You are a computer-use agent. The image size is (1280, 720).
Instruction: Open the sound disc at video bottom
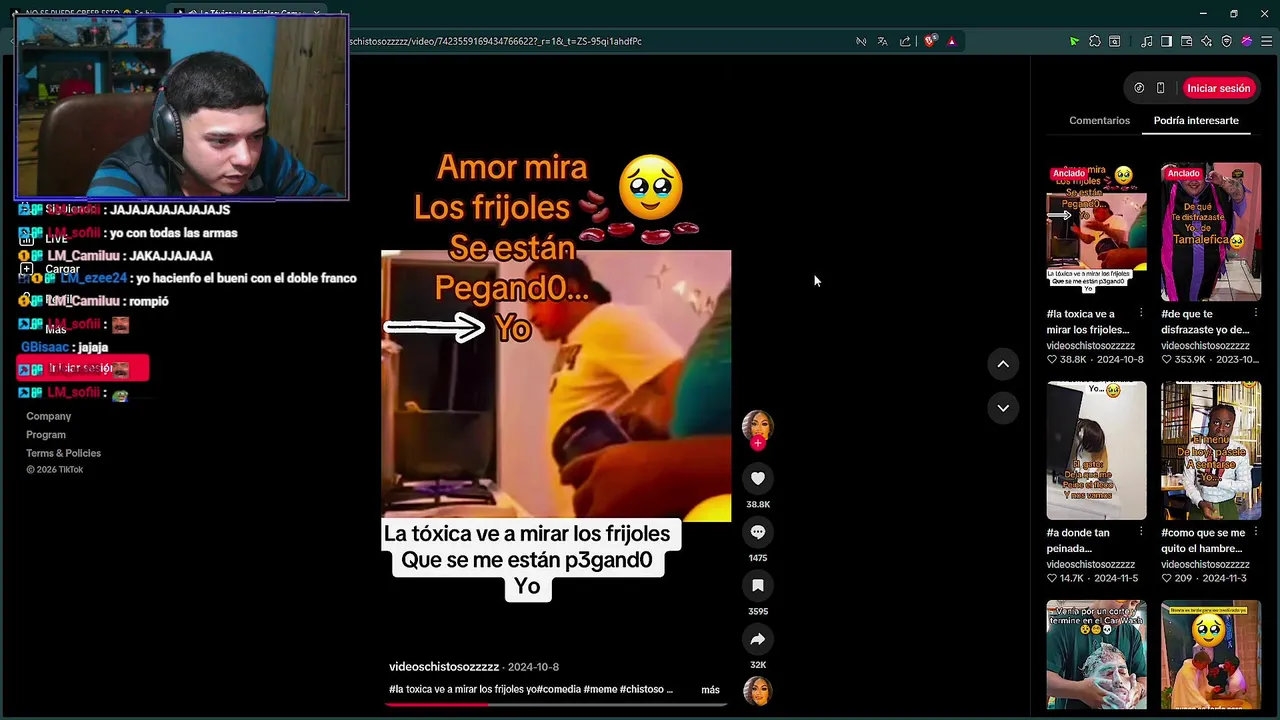pos(758,691)
